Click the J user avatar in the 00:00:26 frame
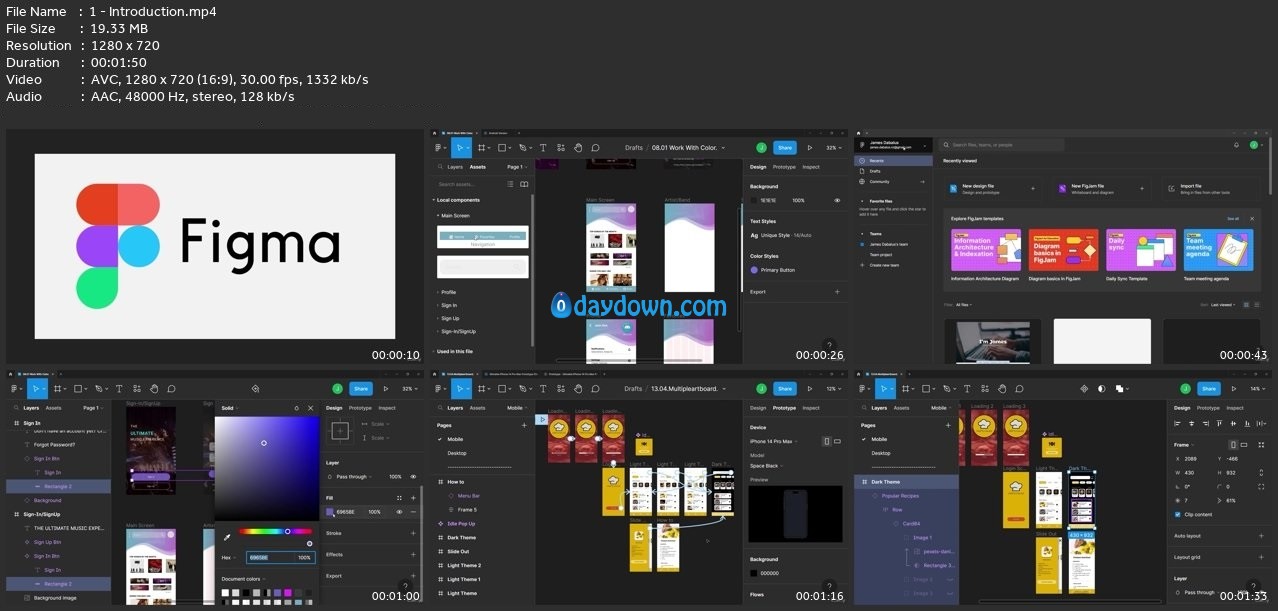This screenshot has width=1278, height=611. pyautogui.click(x=761, y=147)
